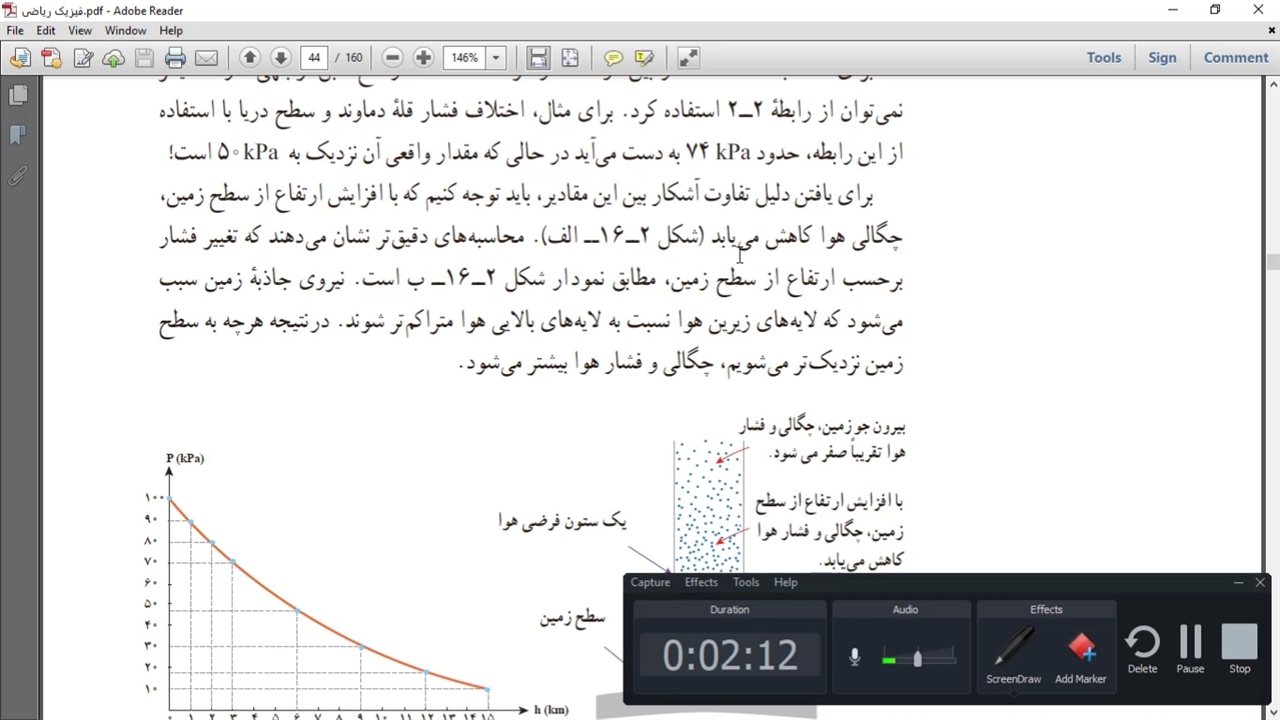Open the recorder's Capture menu

tap(650, 582)
